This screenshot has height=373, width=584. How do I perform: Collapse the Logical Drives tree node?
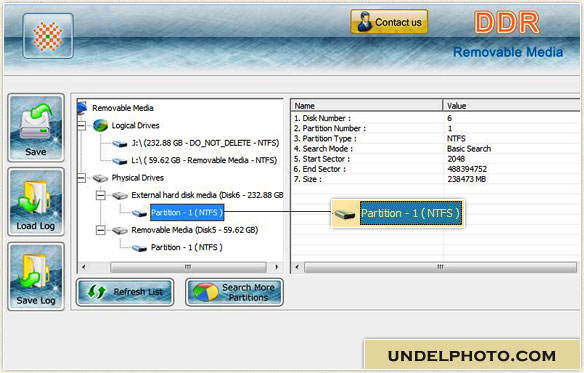click(x=81, y=126)
